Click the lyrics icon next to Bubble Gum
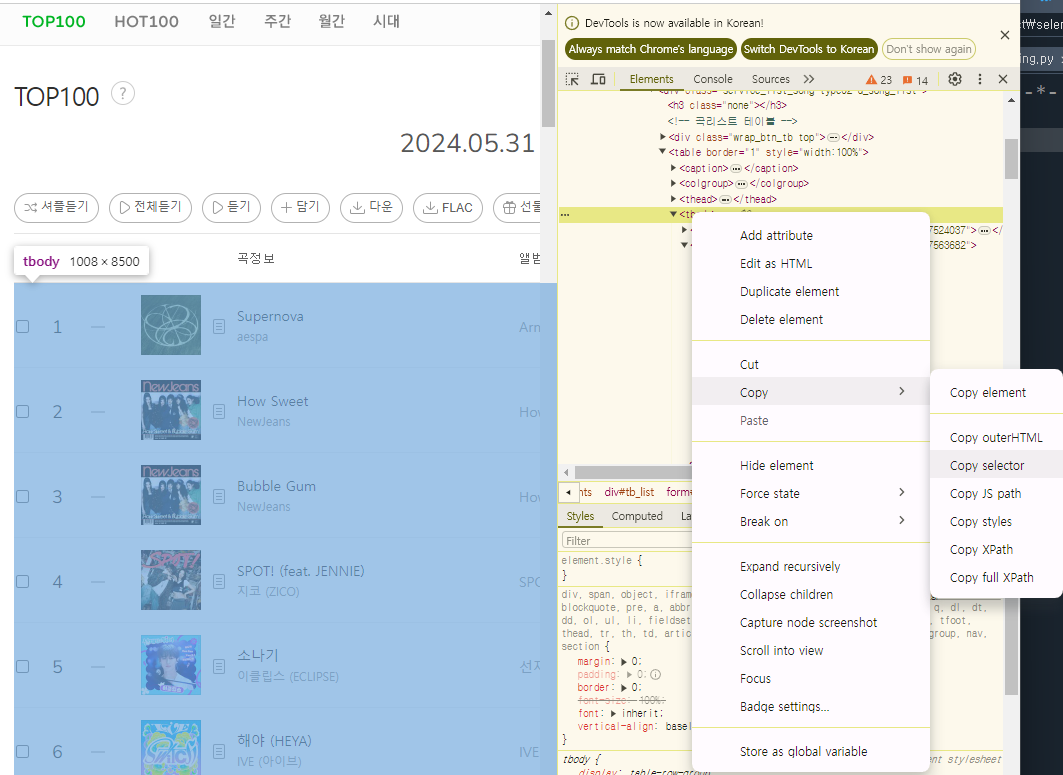Viewport: 1063px width, 775px height. pos(219,497)
